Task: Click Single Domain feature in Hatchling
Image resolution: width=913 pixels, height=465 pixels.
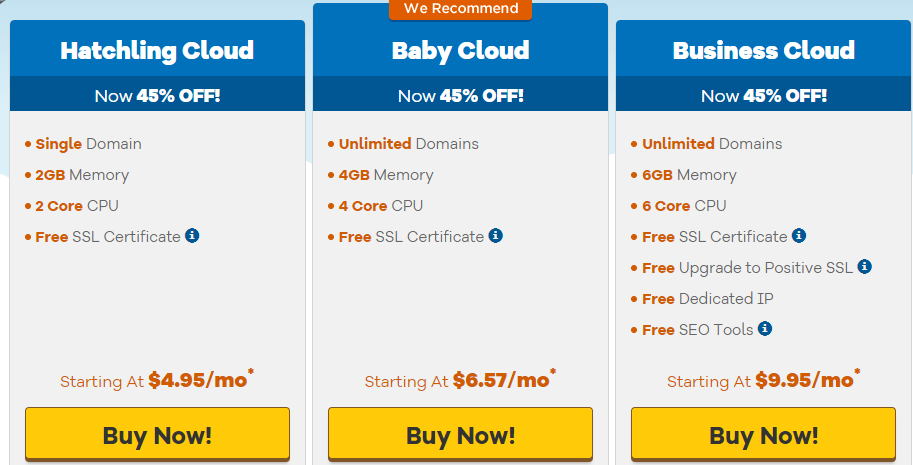Action: tap(89, 144)
